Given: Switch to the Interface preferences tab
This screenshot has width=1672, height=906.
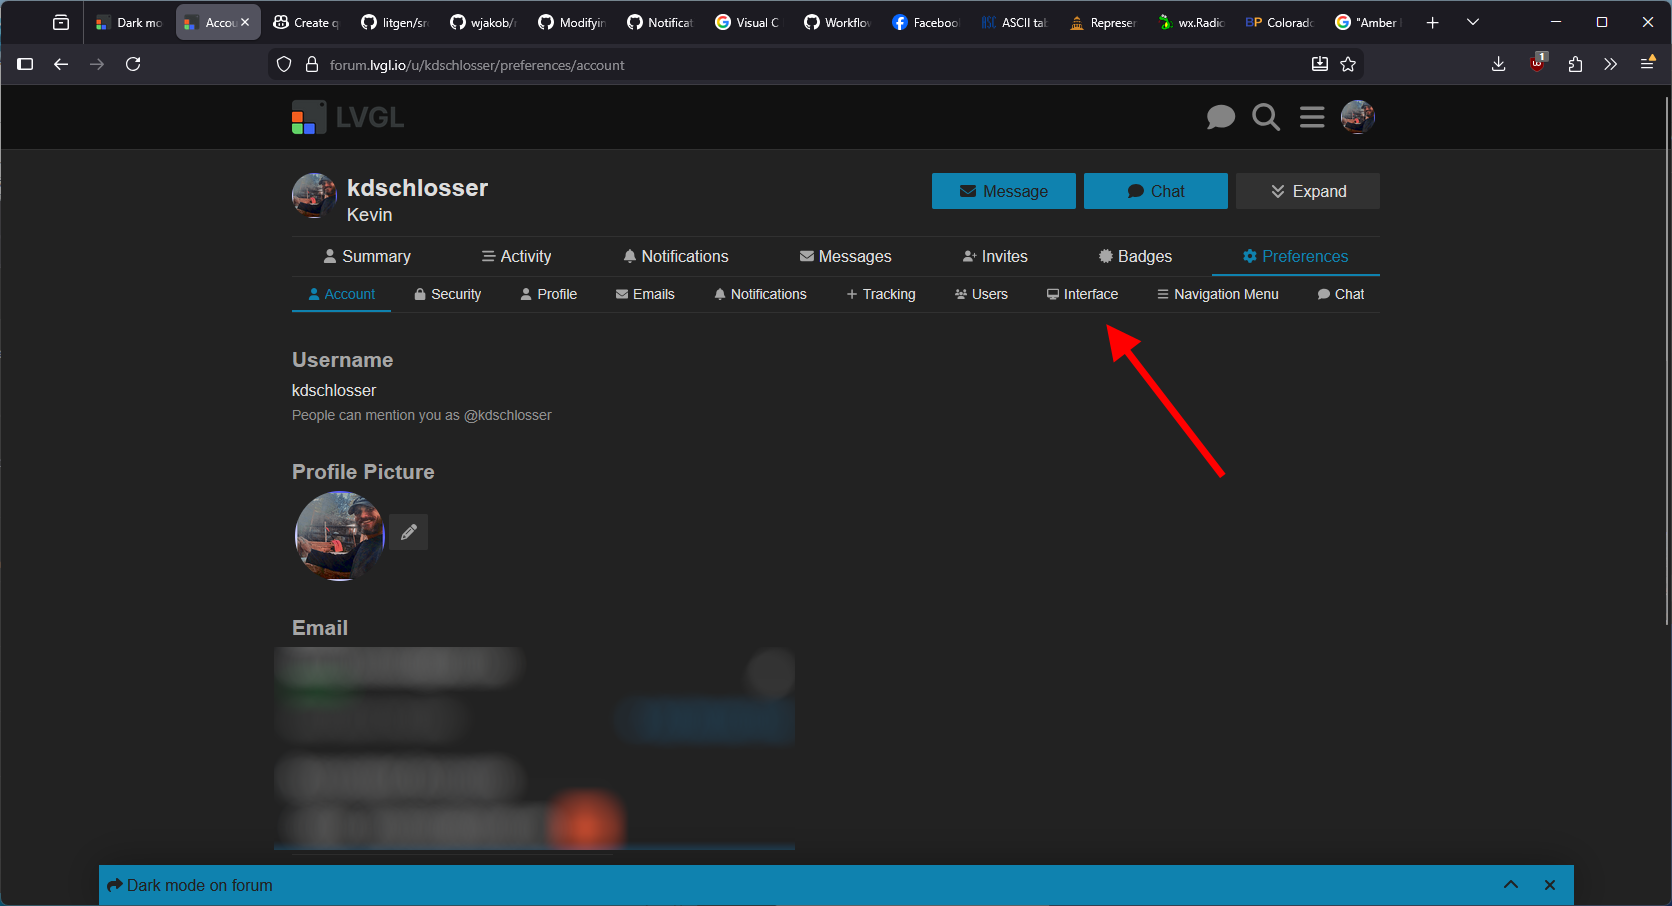Looking at the screenshot, I should click(1082, 294).
